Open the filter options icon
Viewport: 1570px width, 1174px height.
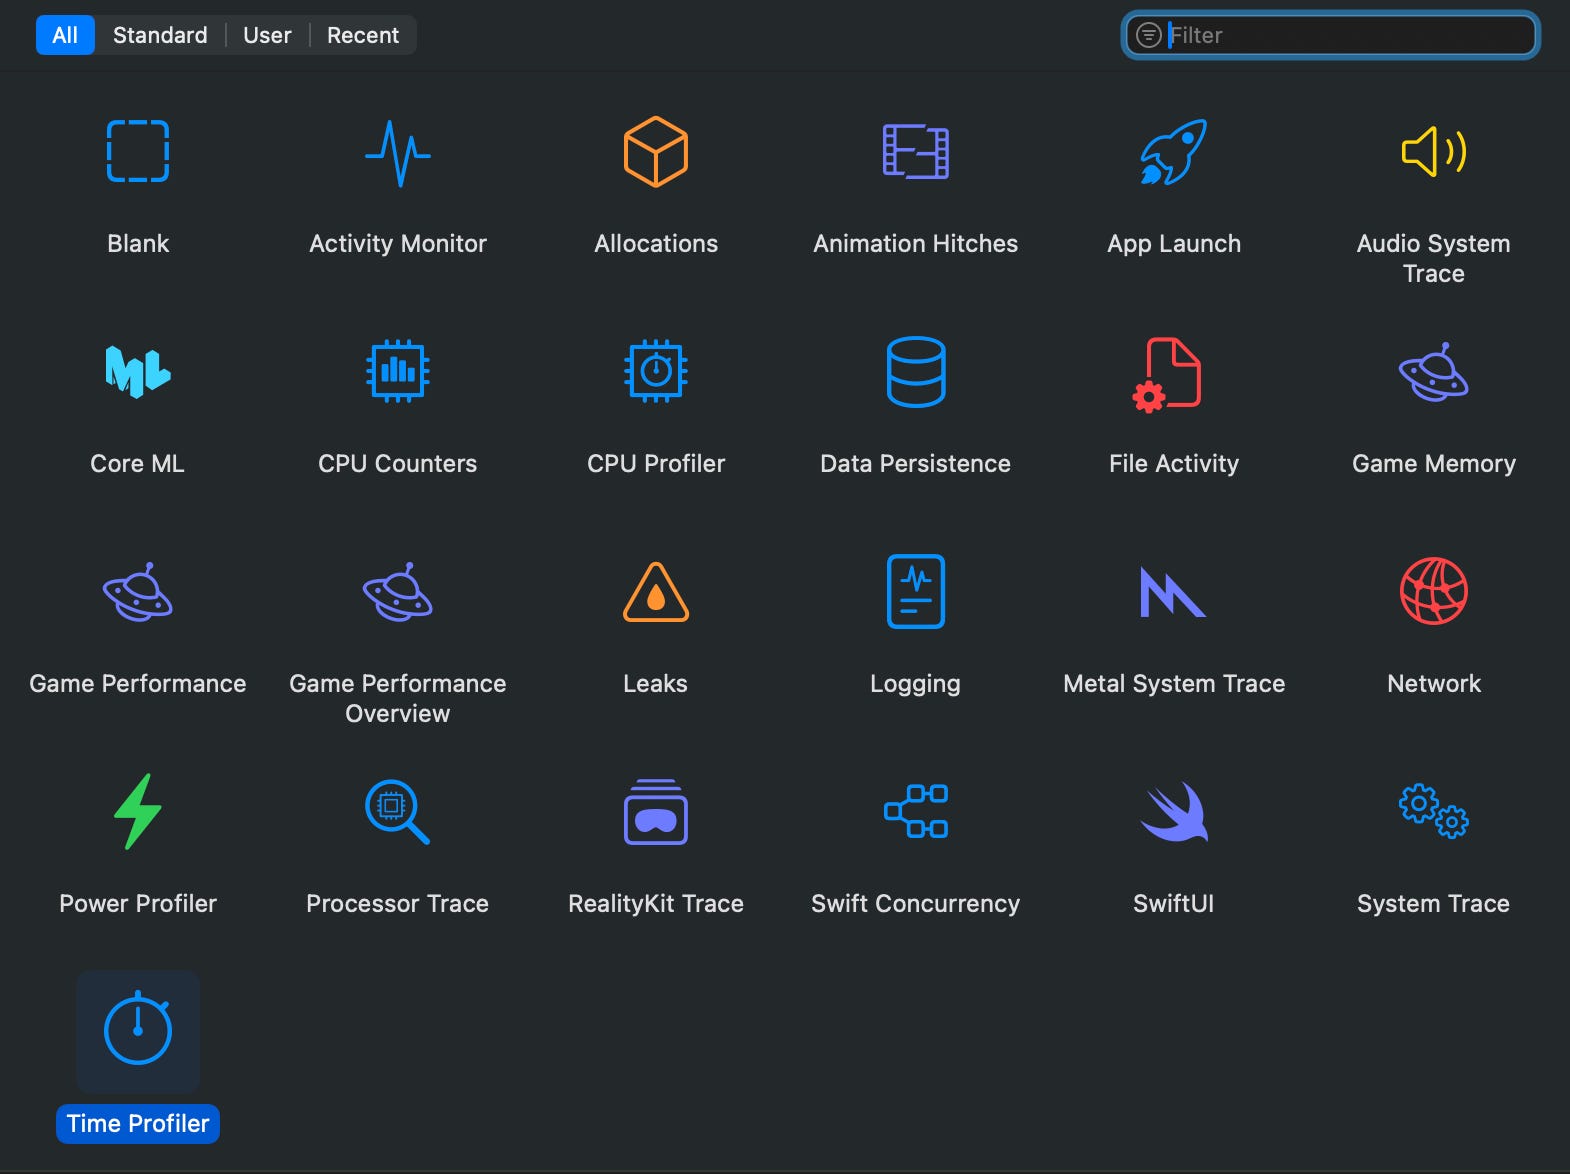click(1149, 35)
